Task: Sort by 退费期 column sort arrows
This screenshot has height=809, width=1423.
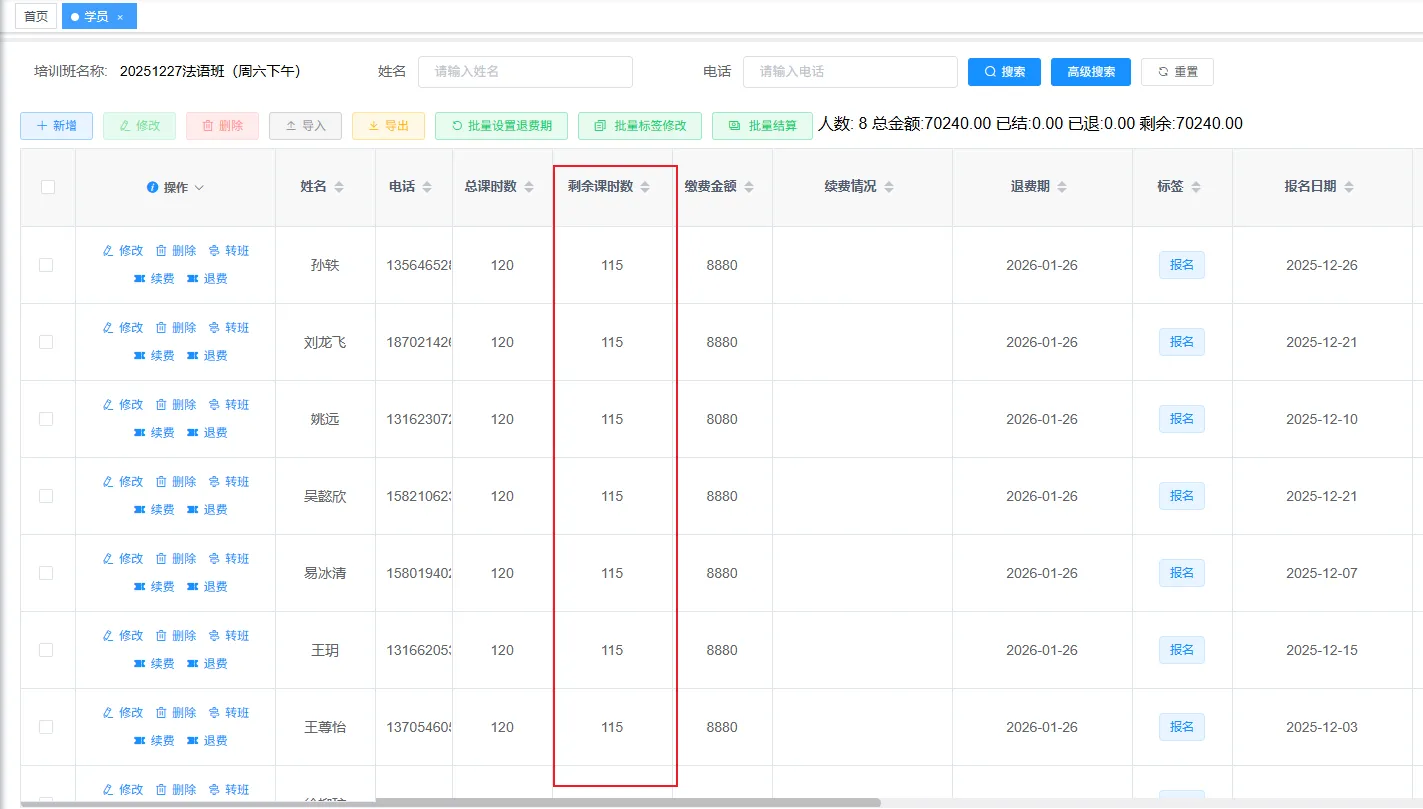Action: click(x=1062, y=187)
